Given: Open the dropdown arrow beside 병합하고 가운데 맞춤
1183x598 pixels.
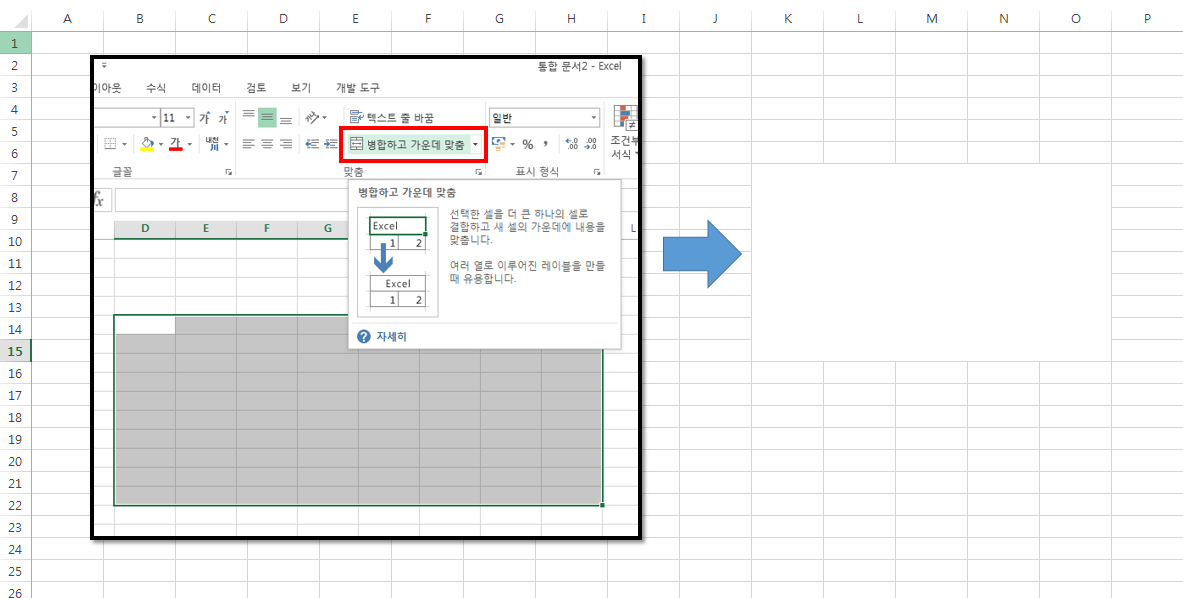Looking at the screenshot, I should pos(475,145).
